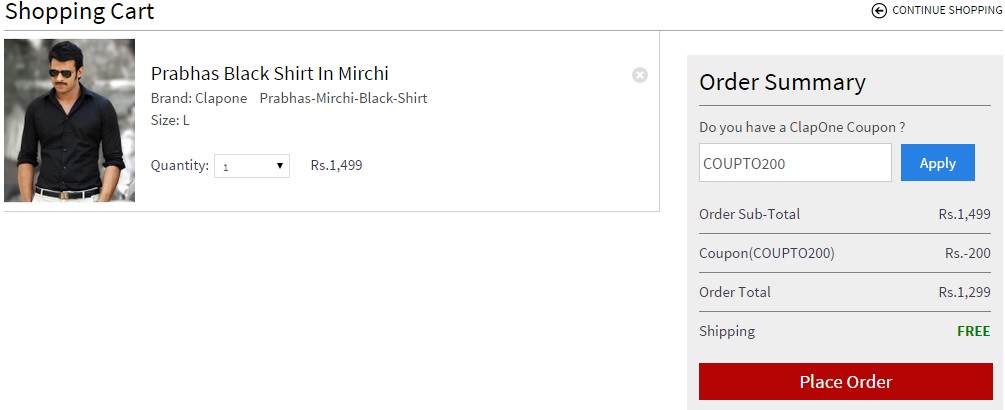Click the Shopping Cart page heading
The width and height of the screenshot is (1005, 410).
(80, 12)
